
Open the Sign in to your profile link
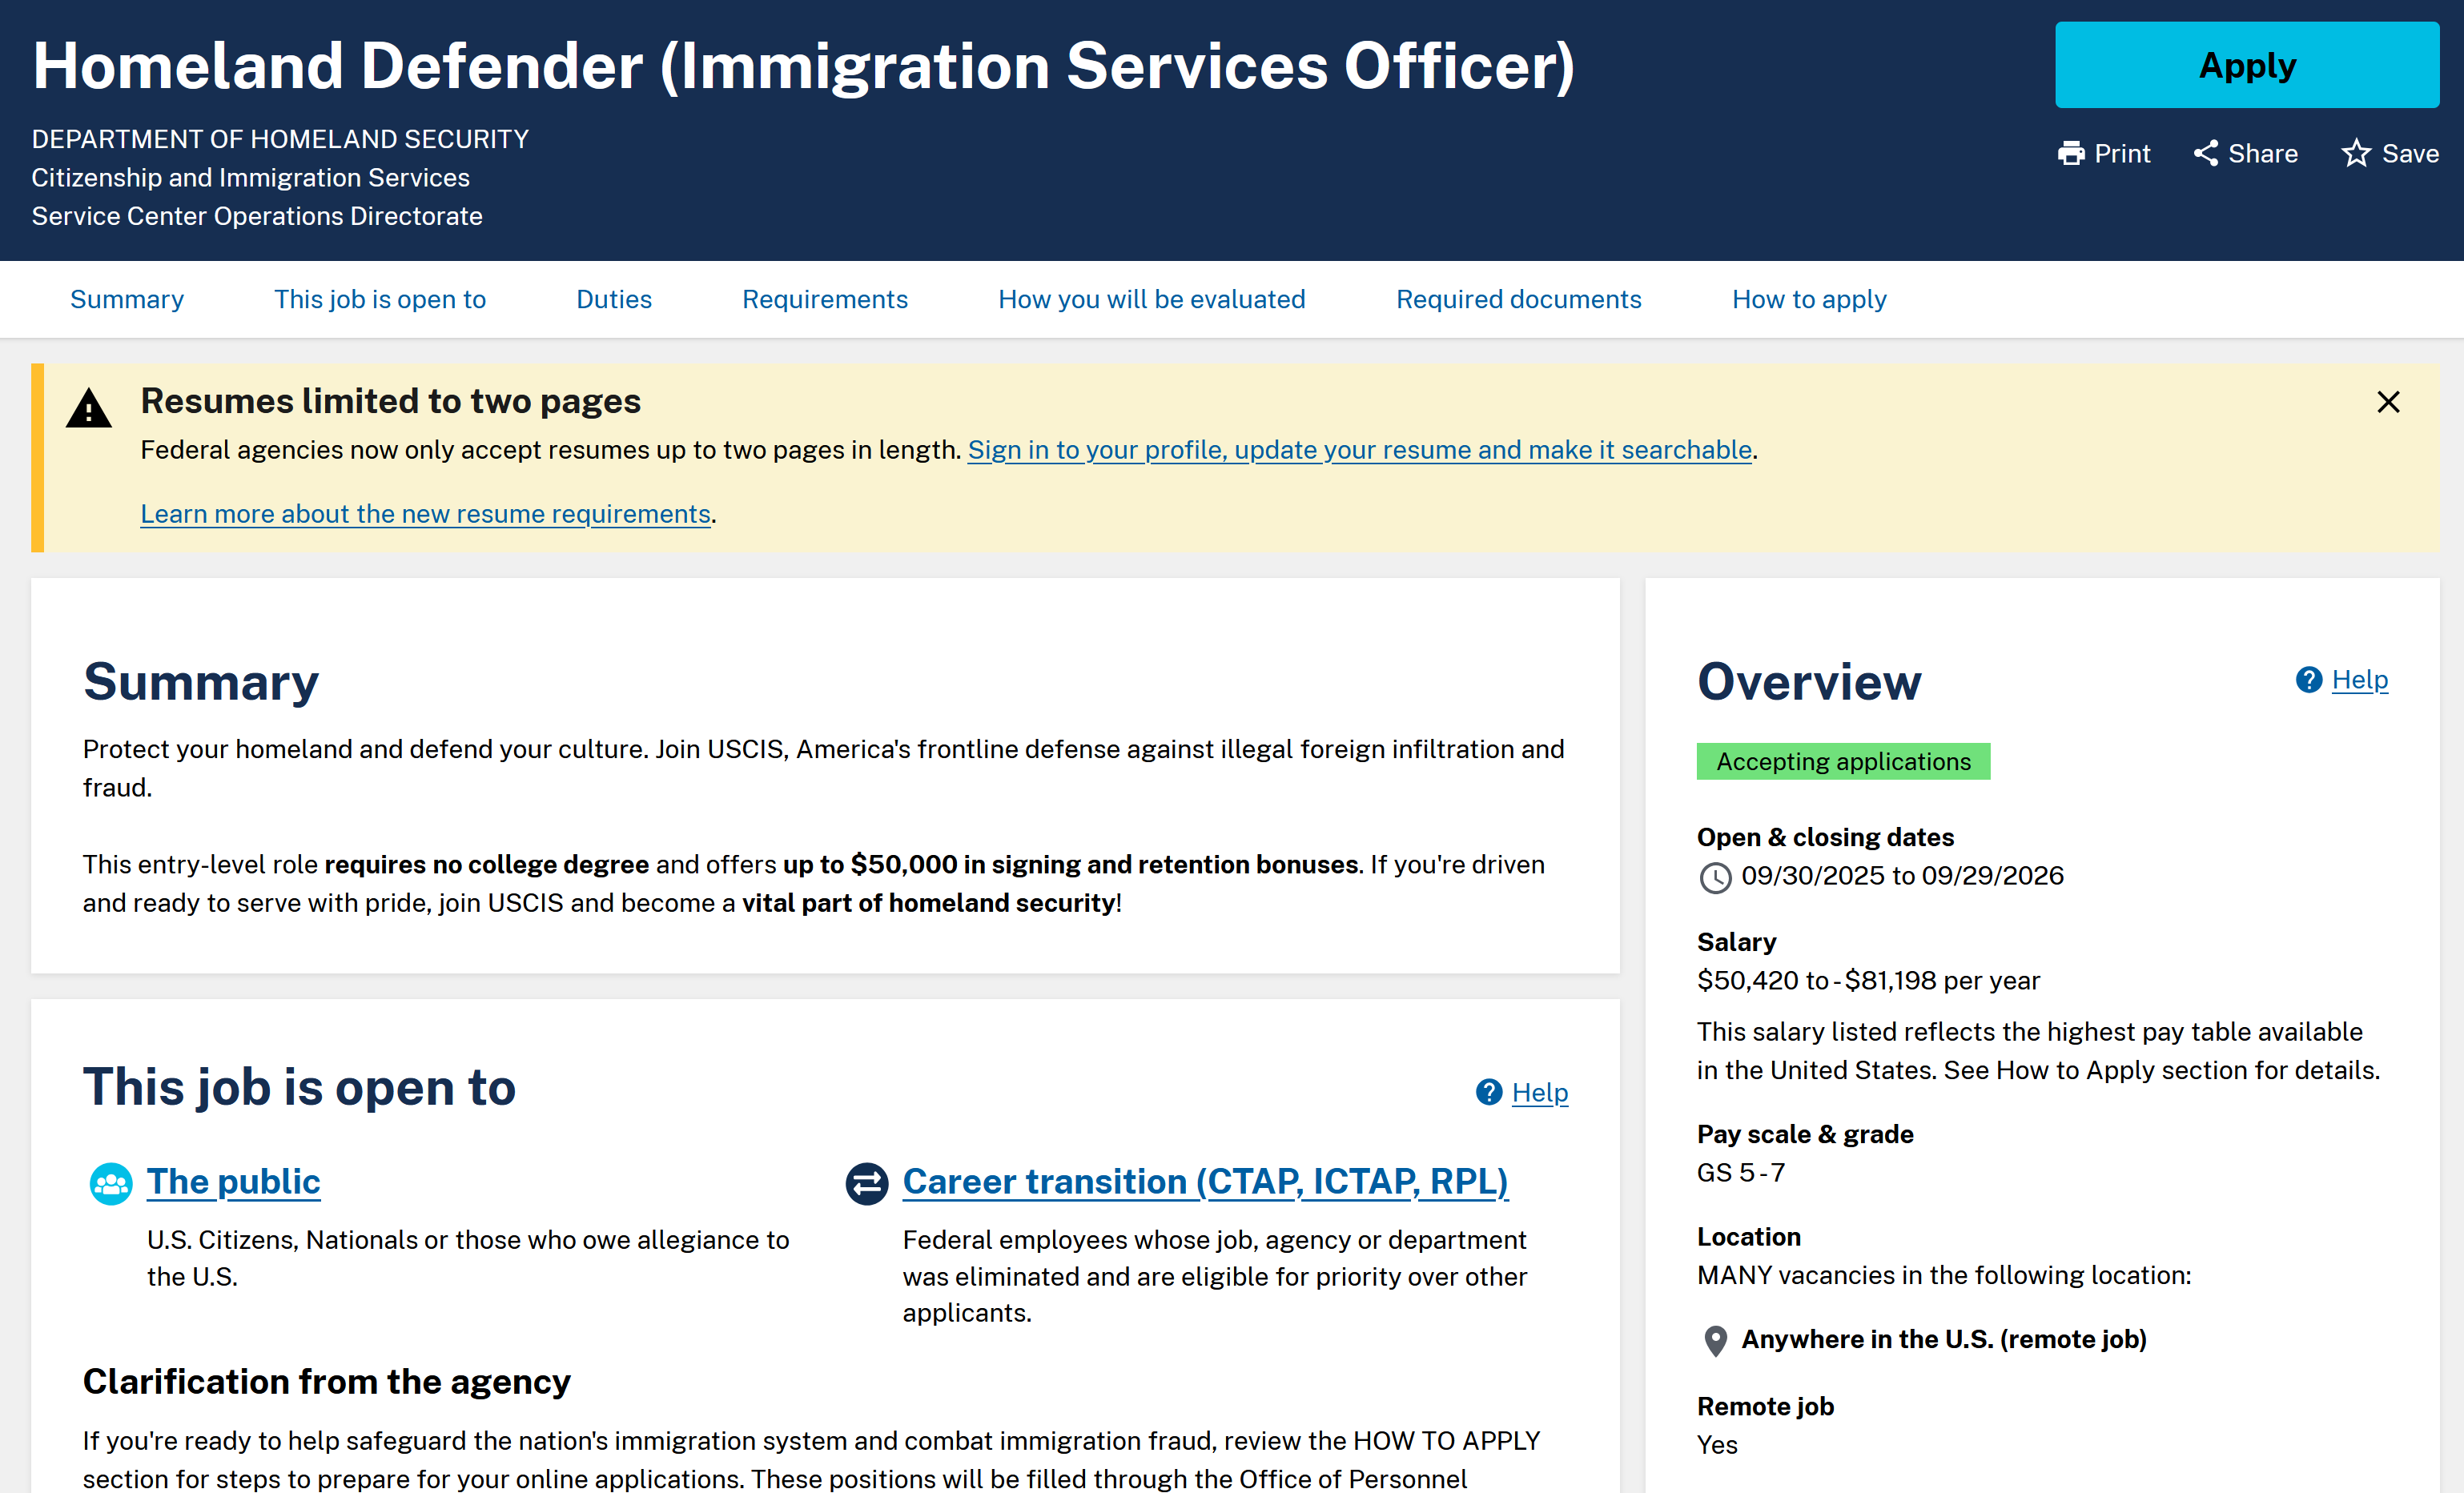tap(1359, 450)
